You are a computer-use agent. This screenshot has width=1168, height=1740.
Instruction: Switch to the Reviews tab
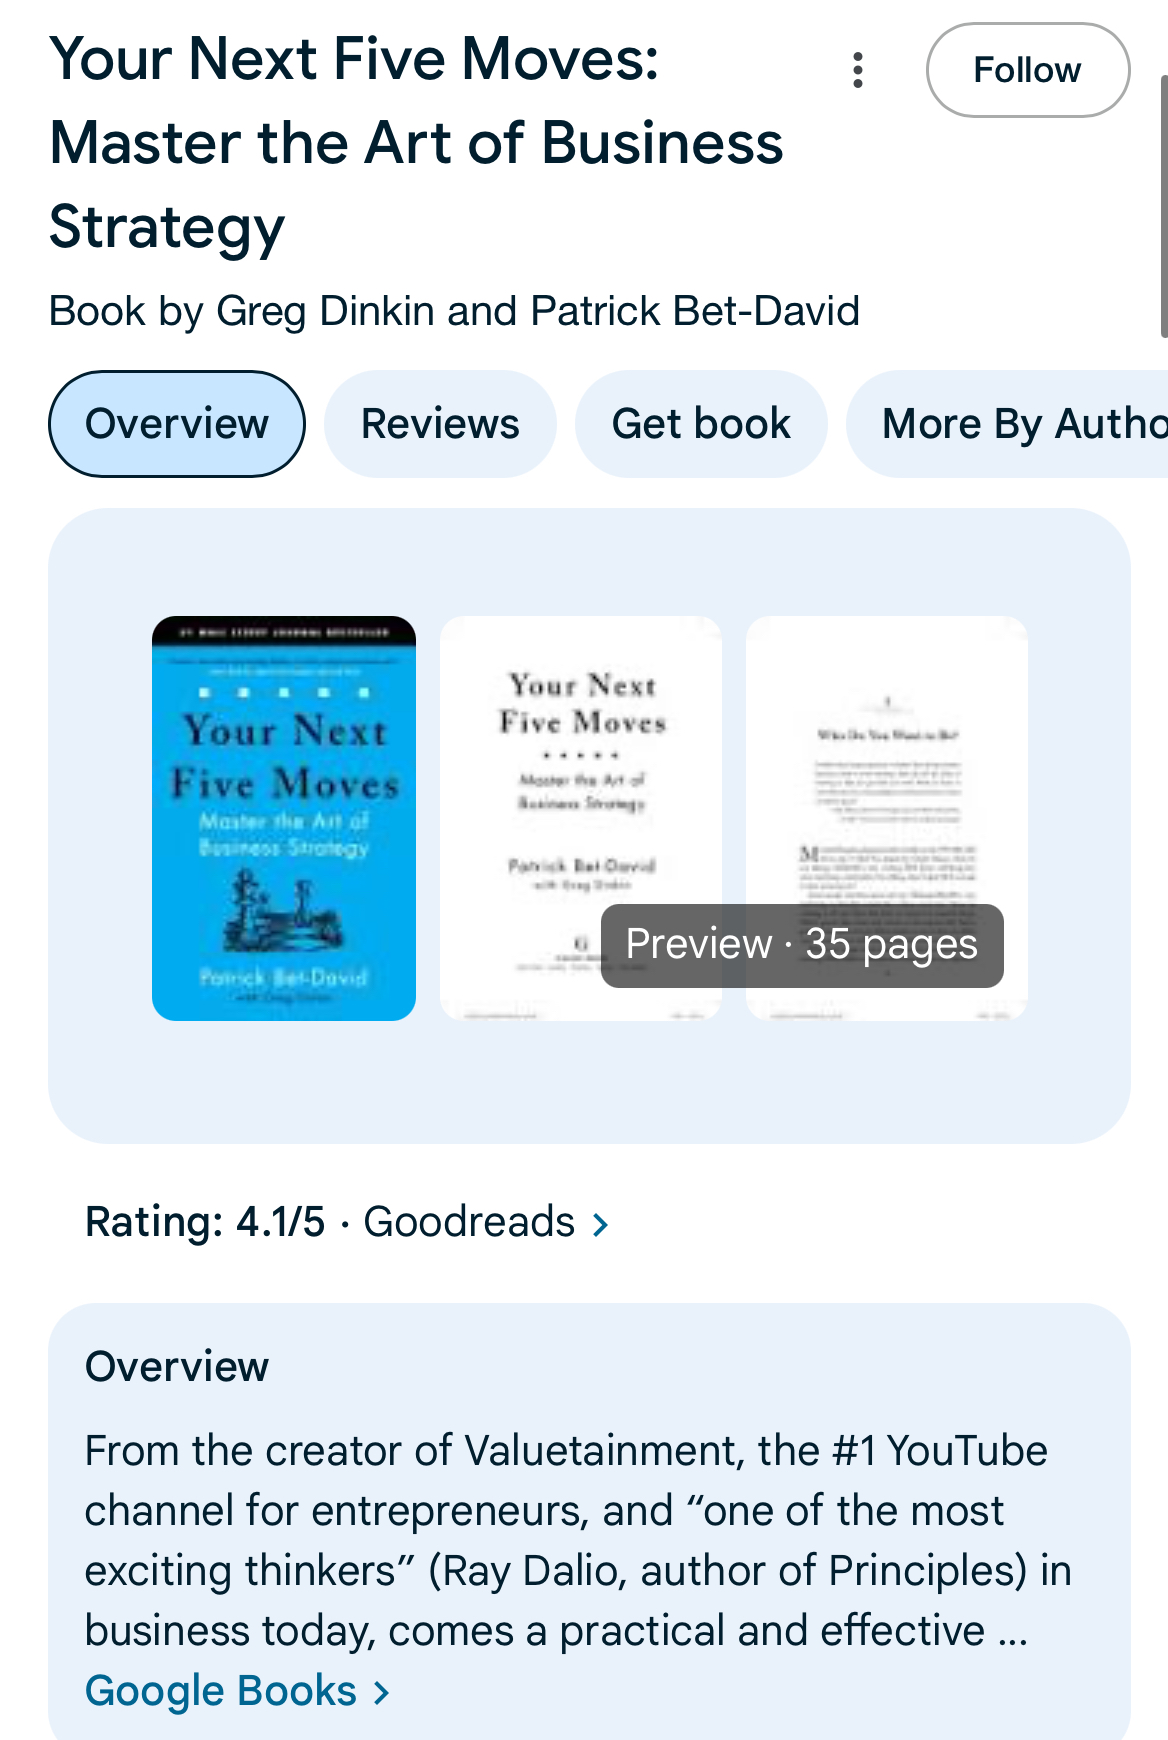pyautogui.click(x=440, y=424)
